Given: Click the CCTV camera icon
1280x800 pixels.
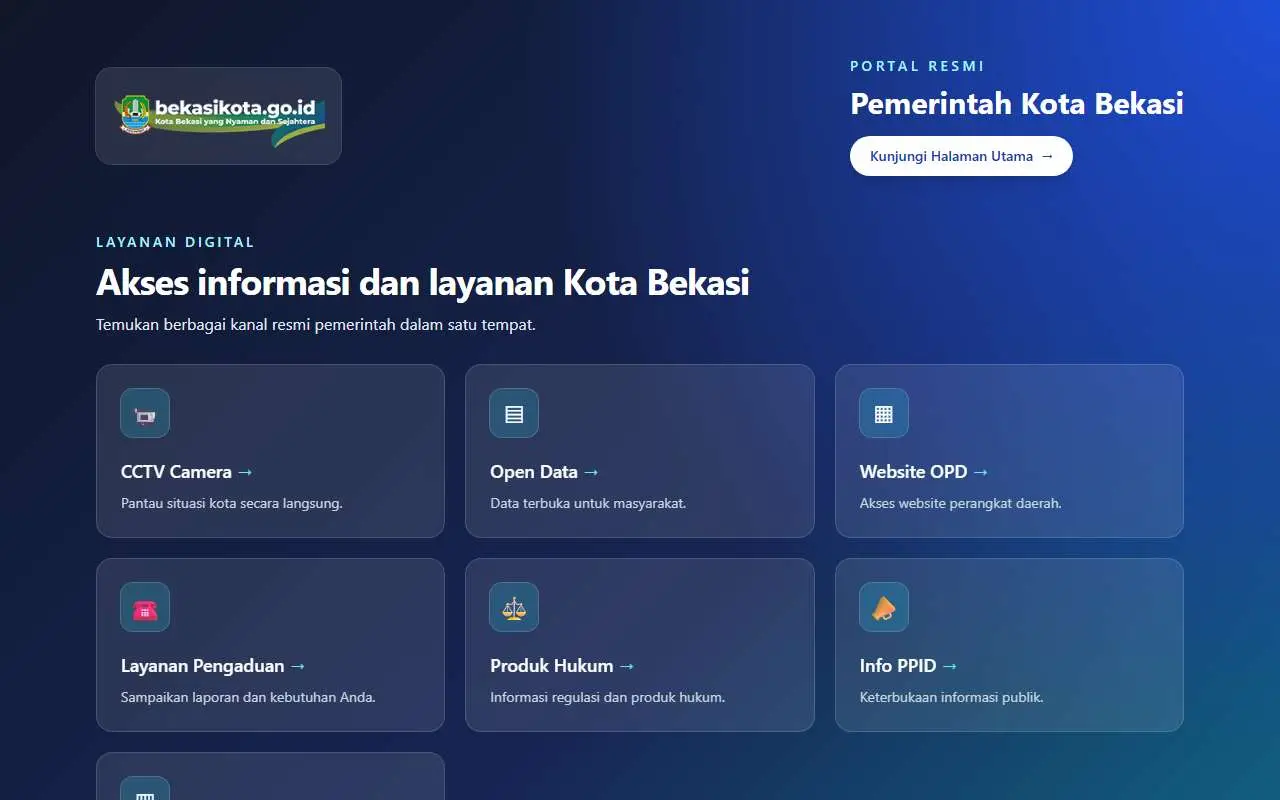Looking at the screenshot, I should pyautogui.click(x=145, y=413).
